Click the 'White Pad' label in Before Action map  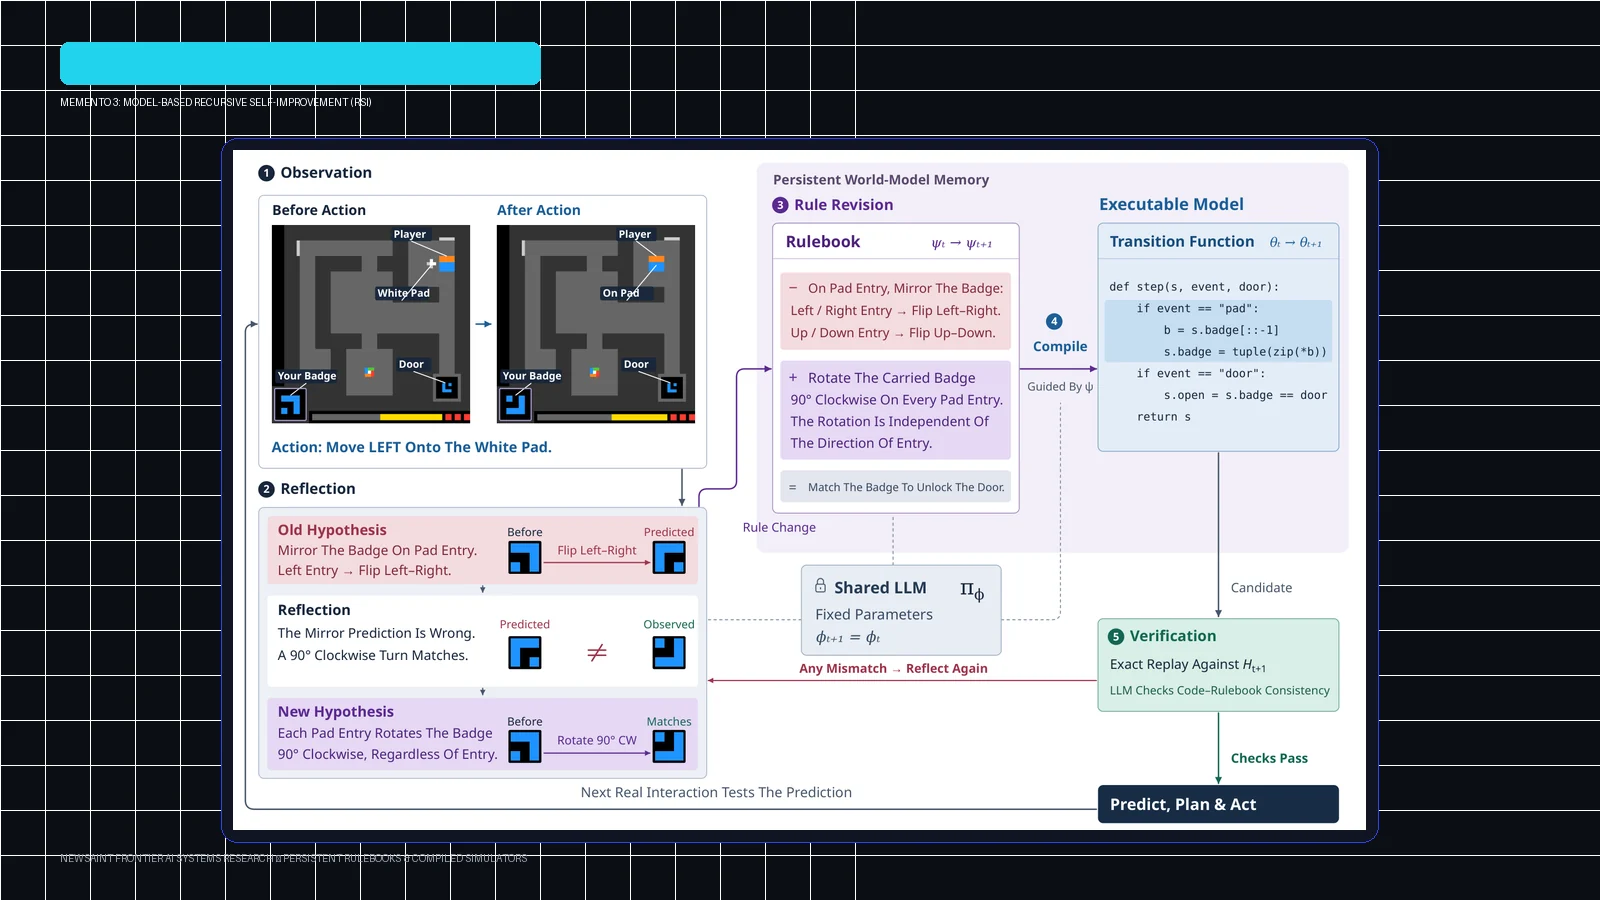(x=403, y=293)
